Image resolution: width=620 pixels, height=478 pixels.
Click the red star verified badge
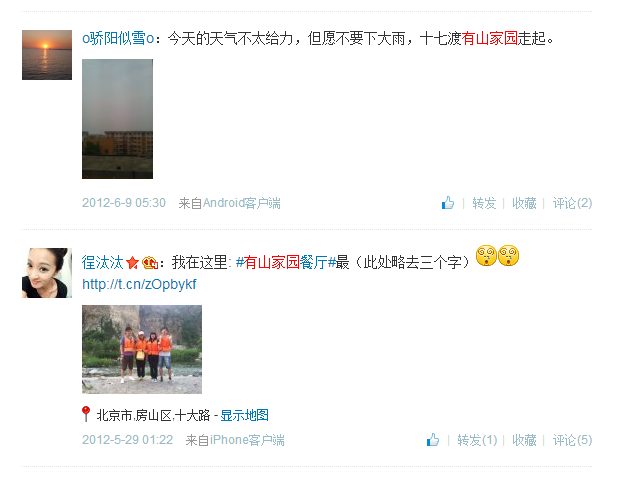pos(132,262)
